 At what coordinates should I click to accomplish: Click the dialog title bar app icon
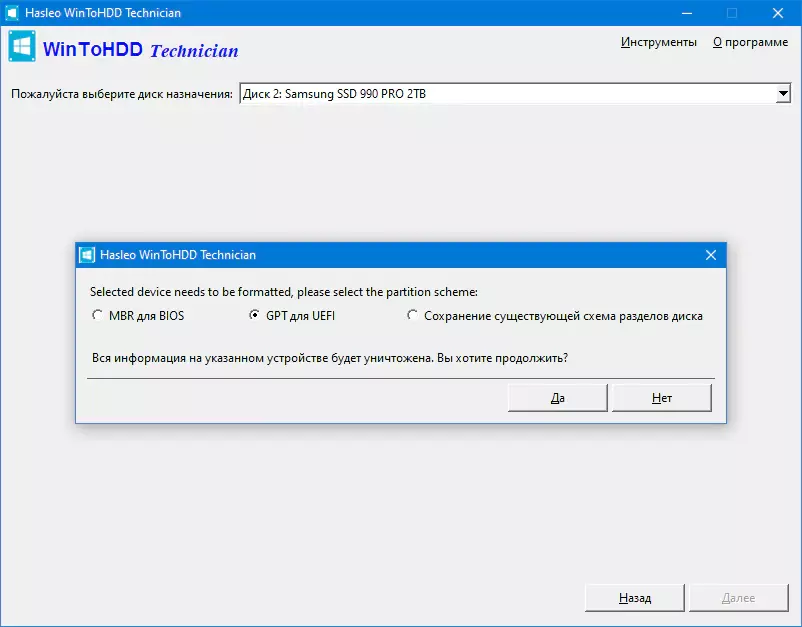pyautogui.click(x=86, y=255)
